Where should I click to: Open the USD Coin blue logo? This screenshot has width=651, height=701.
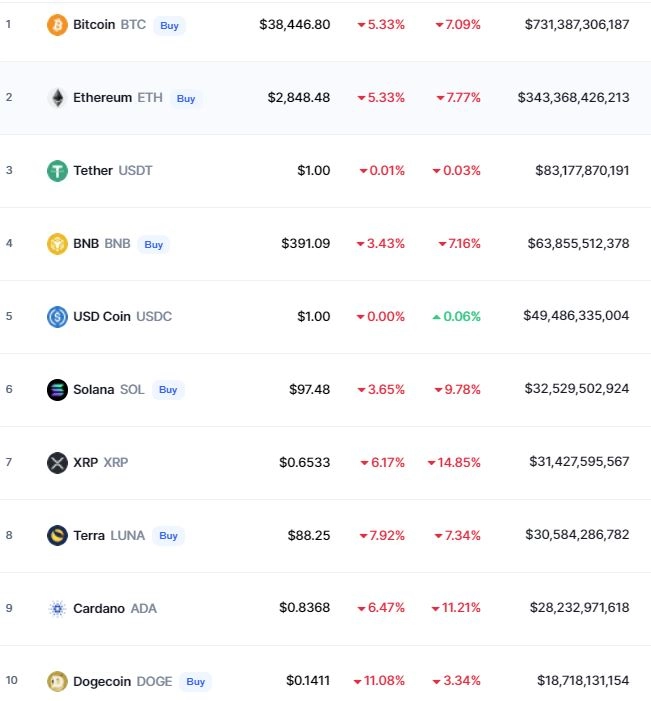[58, 317]
